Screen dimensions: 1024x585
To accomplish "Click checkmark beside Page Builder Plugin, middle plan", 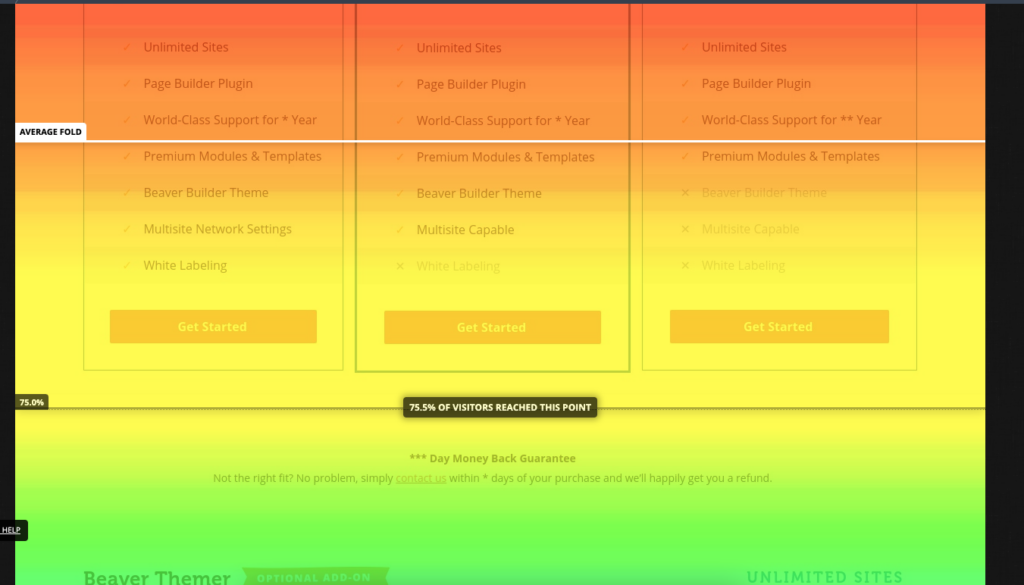I will [397, 83].
